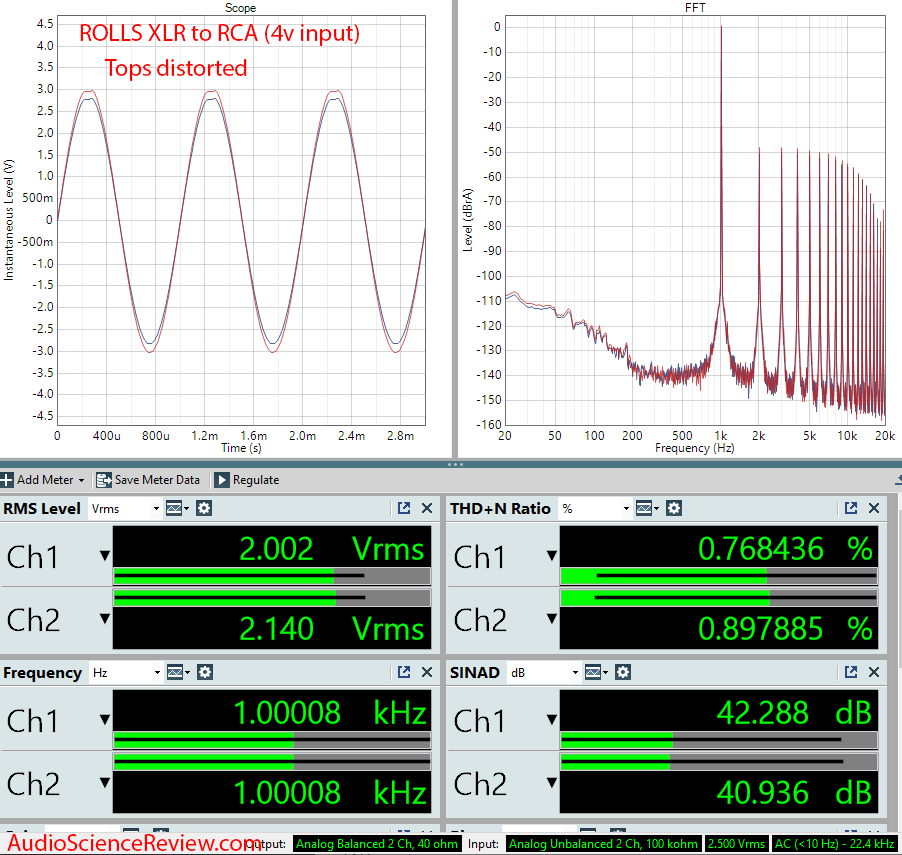
Task: Click the Regulate play icon
Action: [222, 480]
